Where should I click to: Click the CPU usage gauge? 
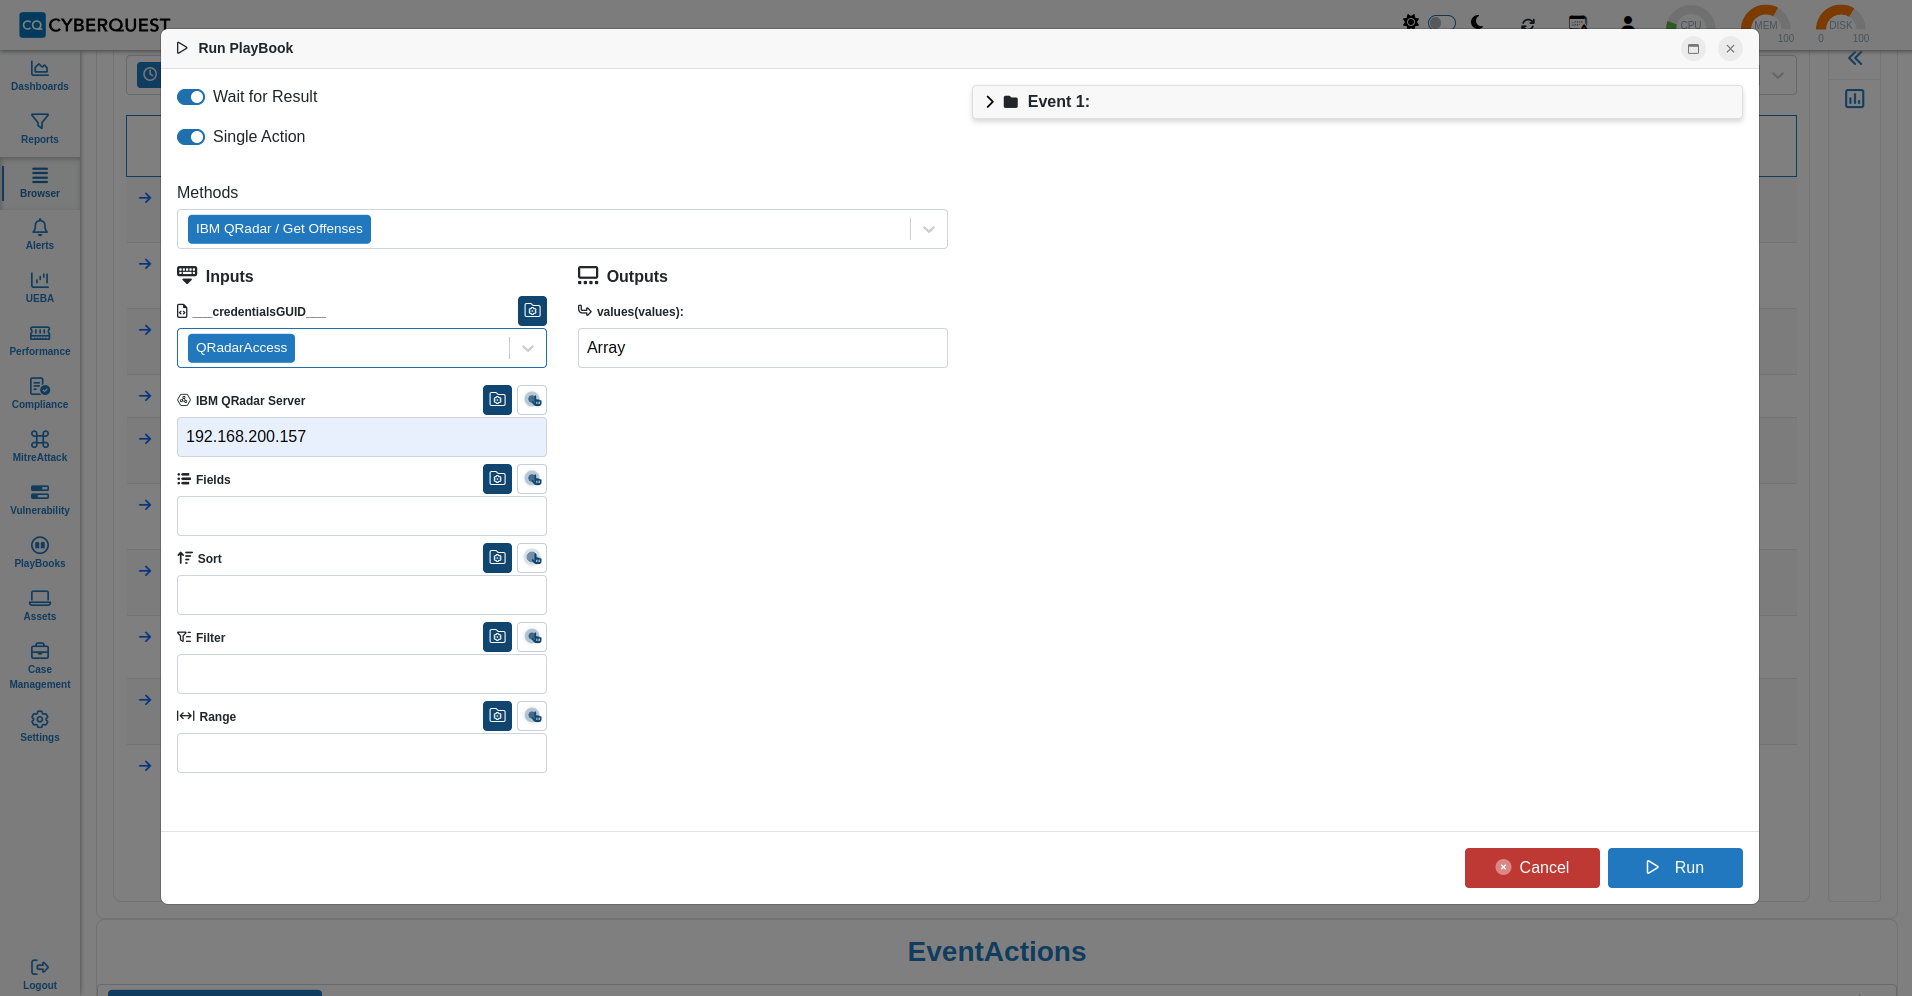1690,23
